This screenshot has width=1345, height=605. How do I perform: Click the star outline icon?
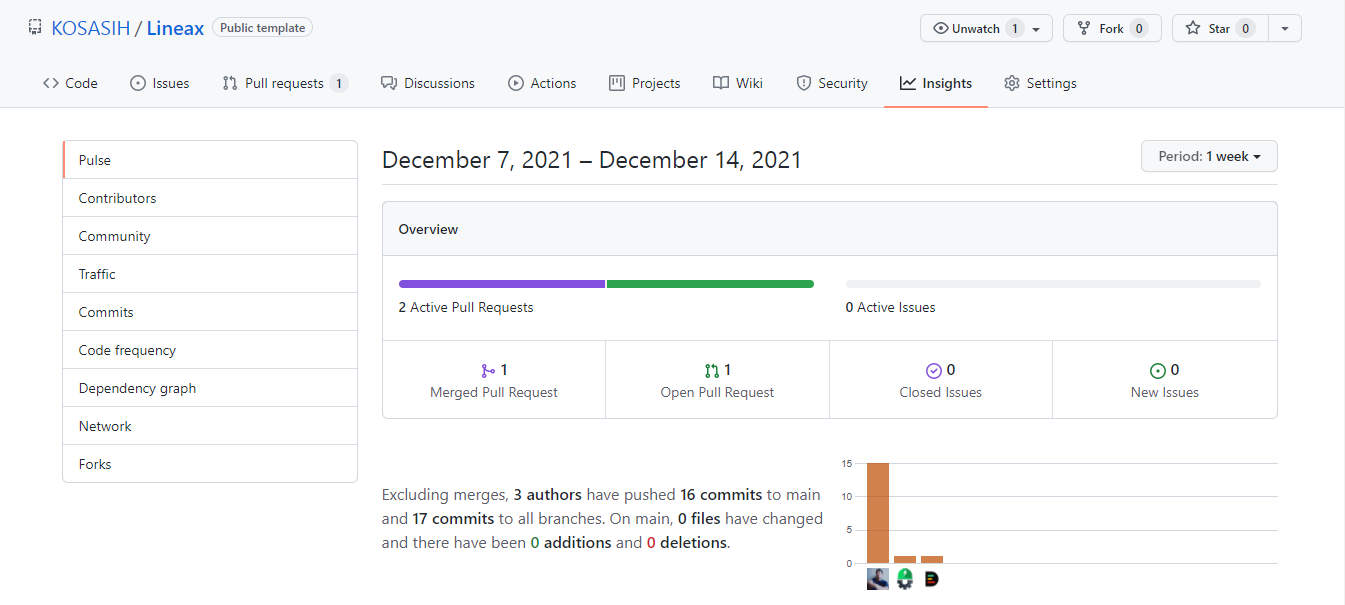[1192, 28]
